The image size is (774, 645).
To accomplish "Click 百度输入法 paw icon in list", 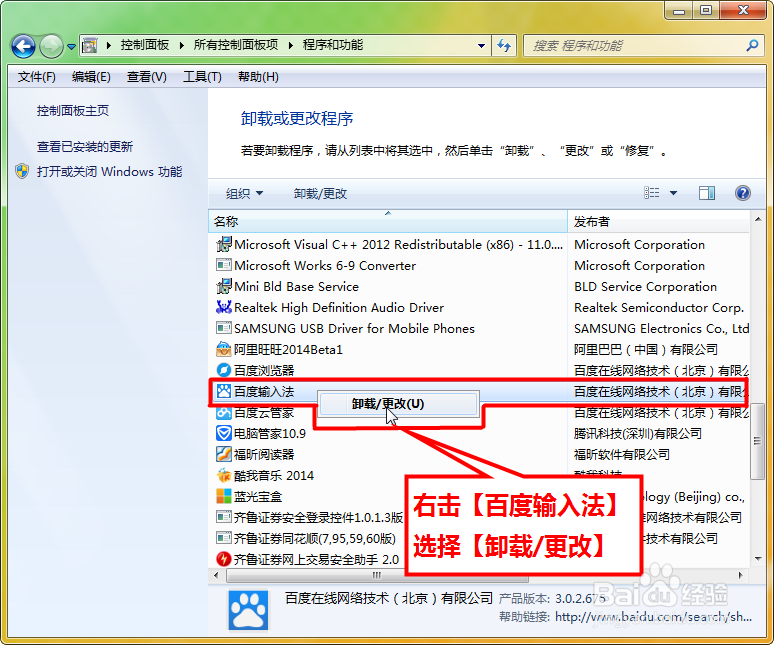I will point(224,391).
